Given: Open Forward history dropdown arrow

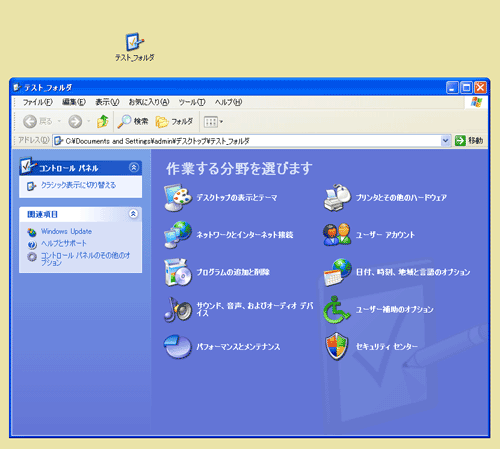Looking at the screenshot, I should point(89,121).
